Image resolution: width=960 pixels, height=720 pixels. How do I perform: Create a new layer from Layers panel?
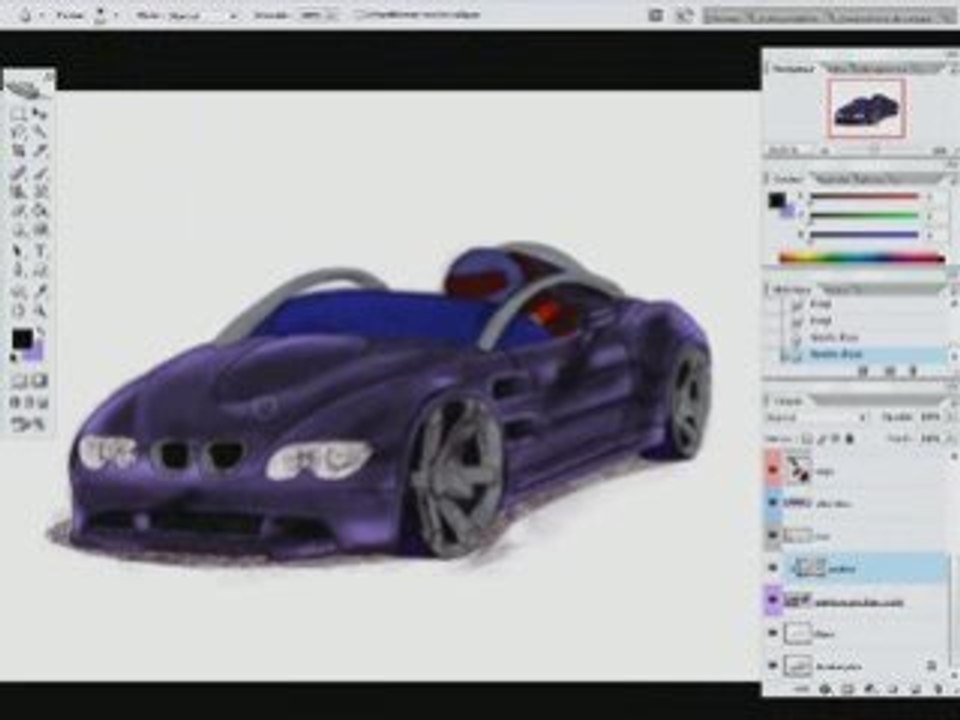917,689
